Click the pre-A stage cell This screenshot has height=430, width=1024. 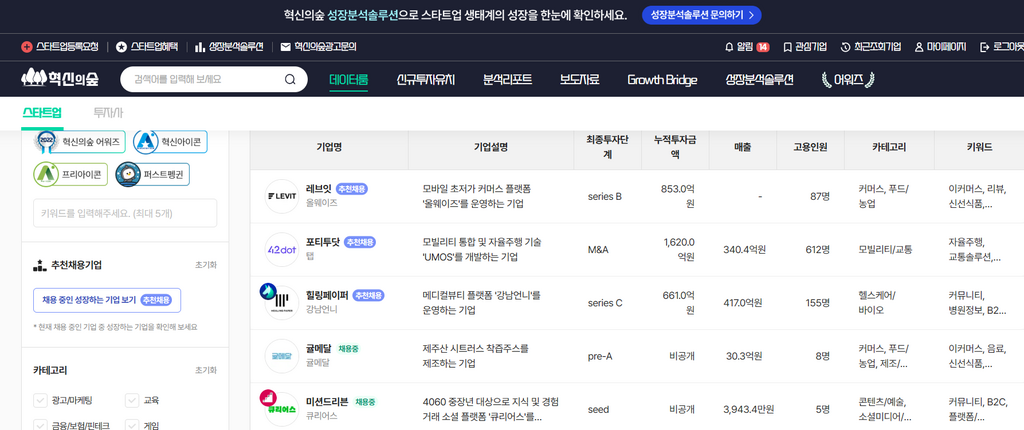600,356
